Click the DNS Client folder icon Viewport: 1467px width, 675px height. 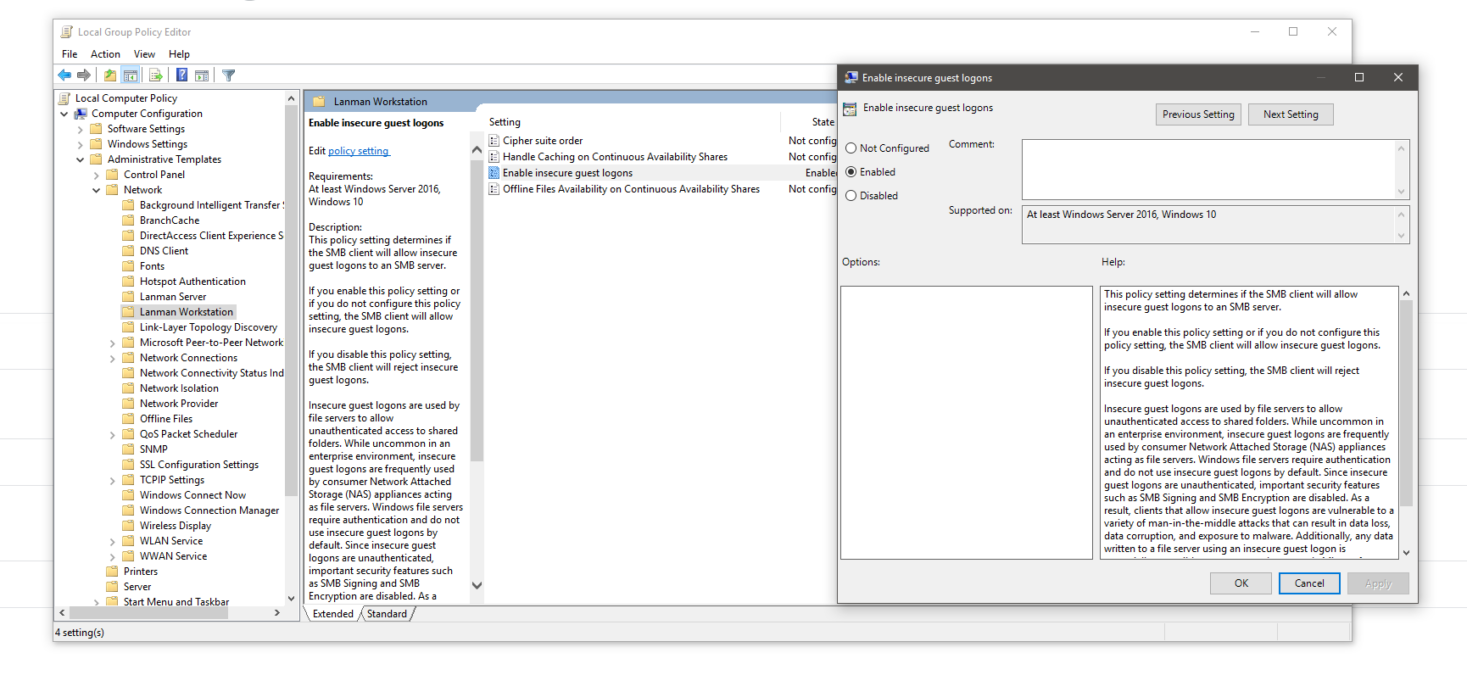coord(128,251)
